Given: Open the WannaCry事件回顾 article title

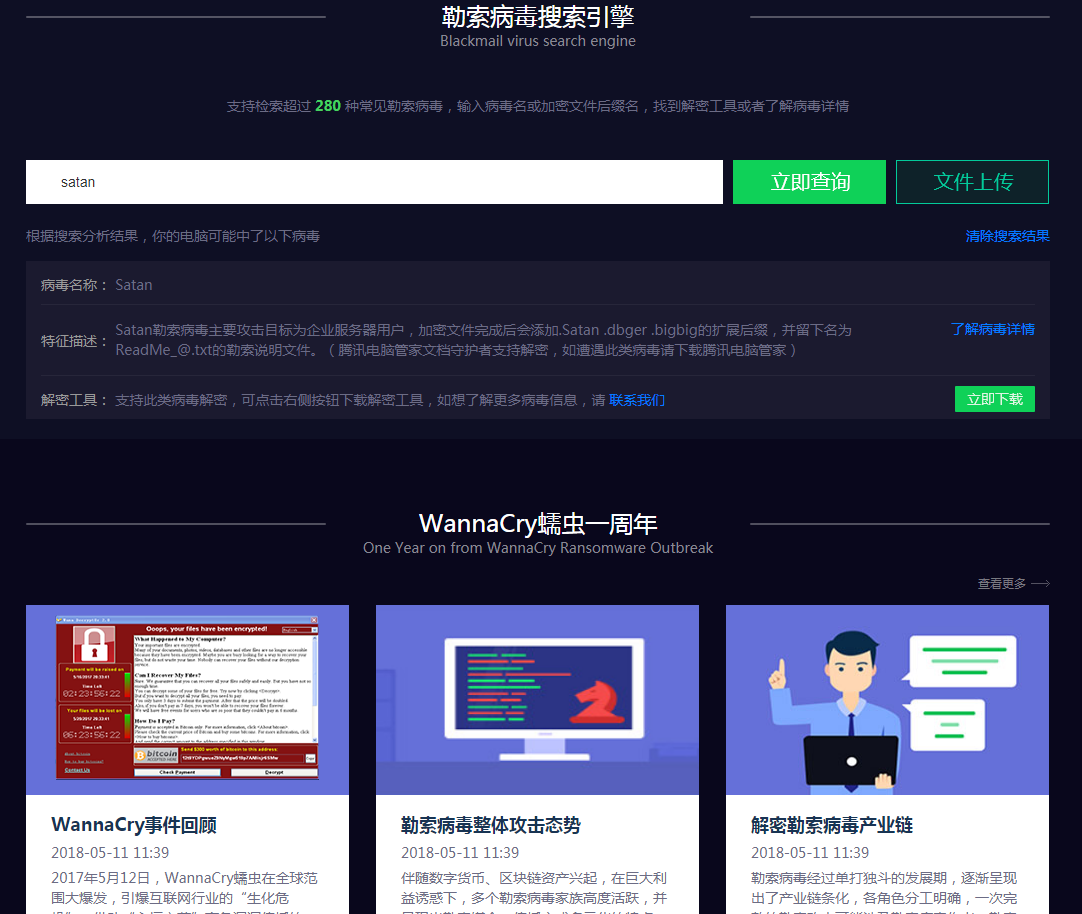Looking at the screenshot, I should (134, 825).
